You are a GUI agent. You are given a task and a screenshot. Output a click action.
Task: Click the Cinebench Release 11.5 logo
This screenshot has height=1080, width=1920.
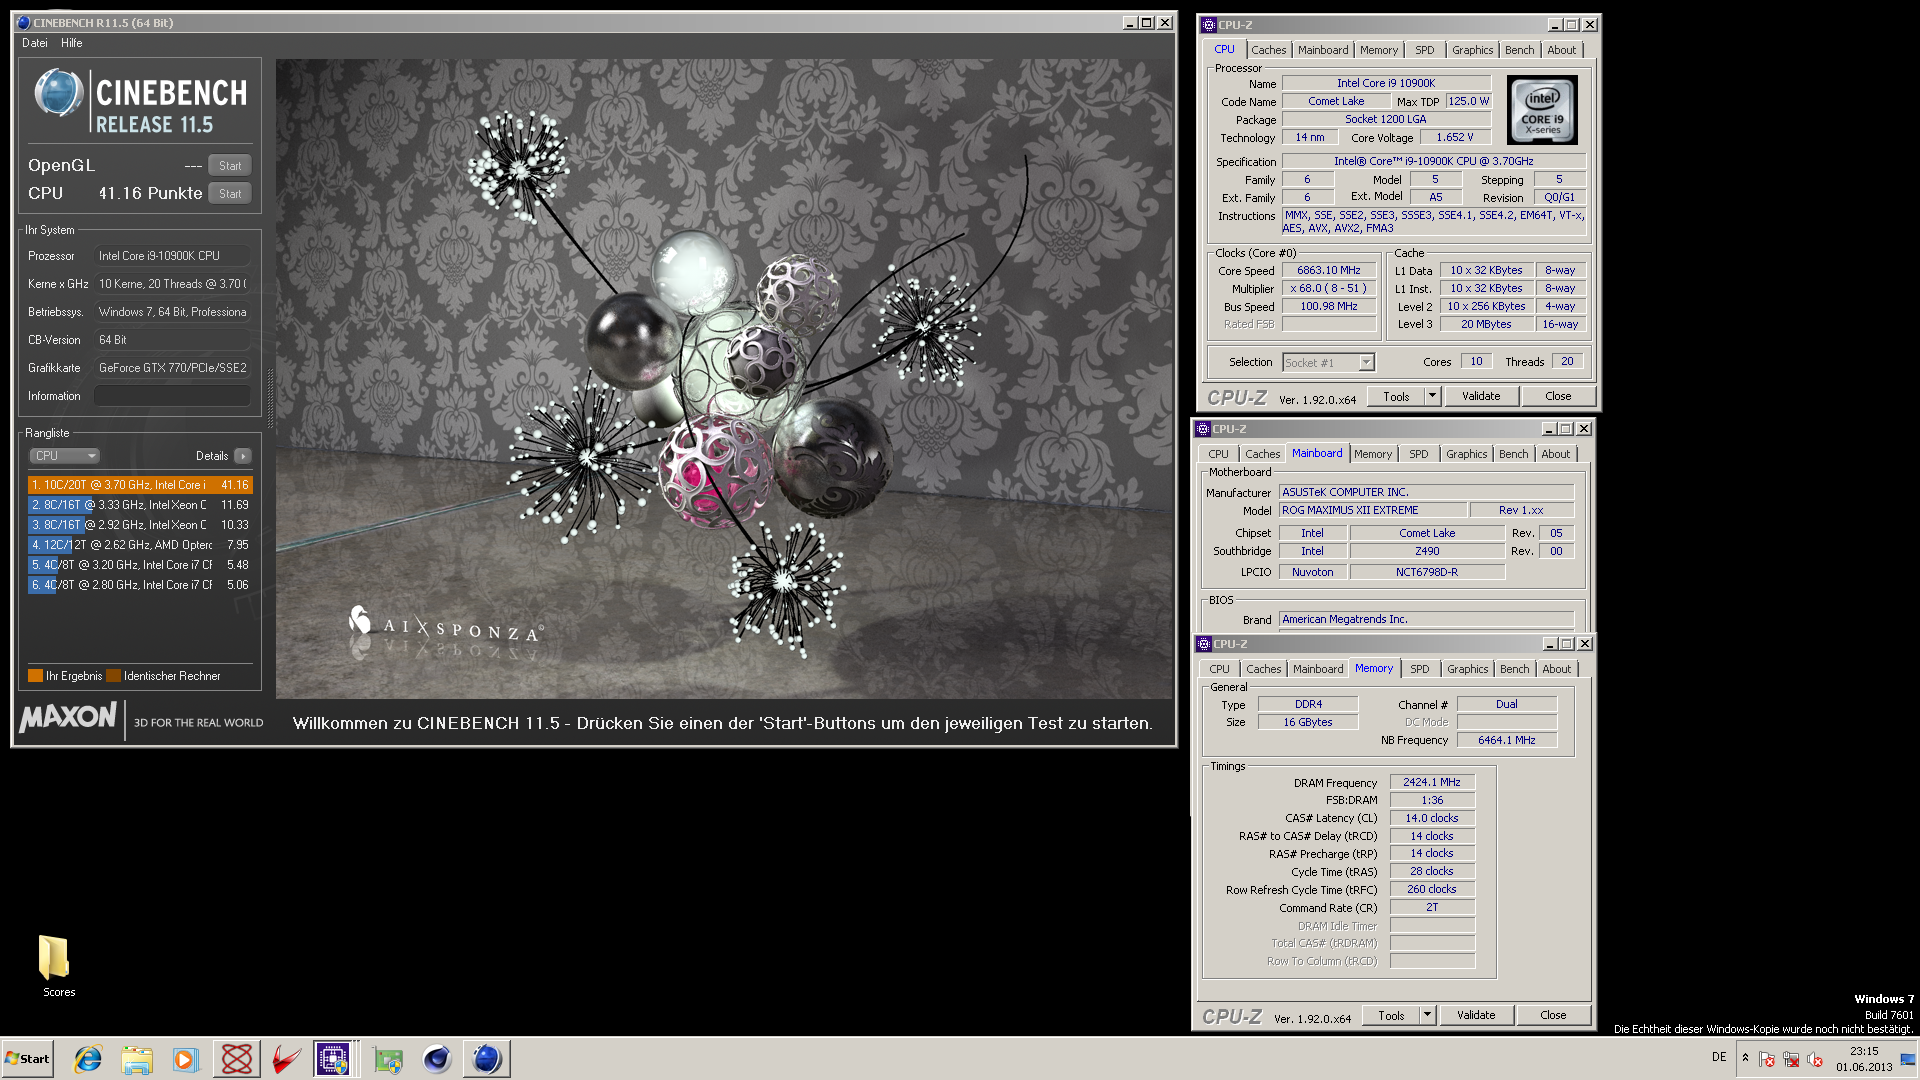click(141, 103)
